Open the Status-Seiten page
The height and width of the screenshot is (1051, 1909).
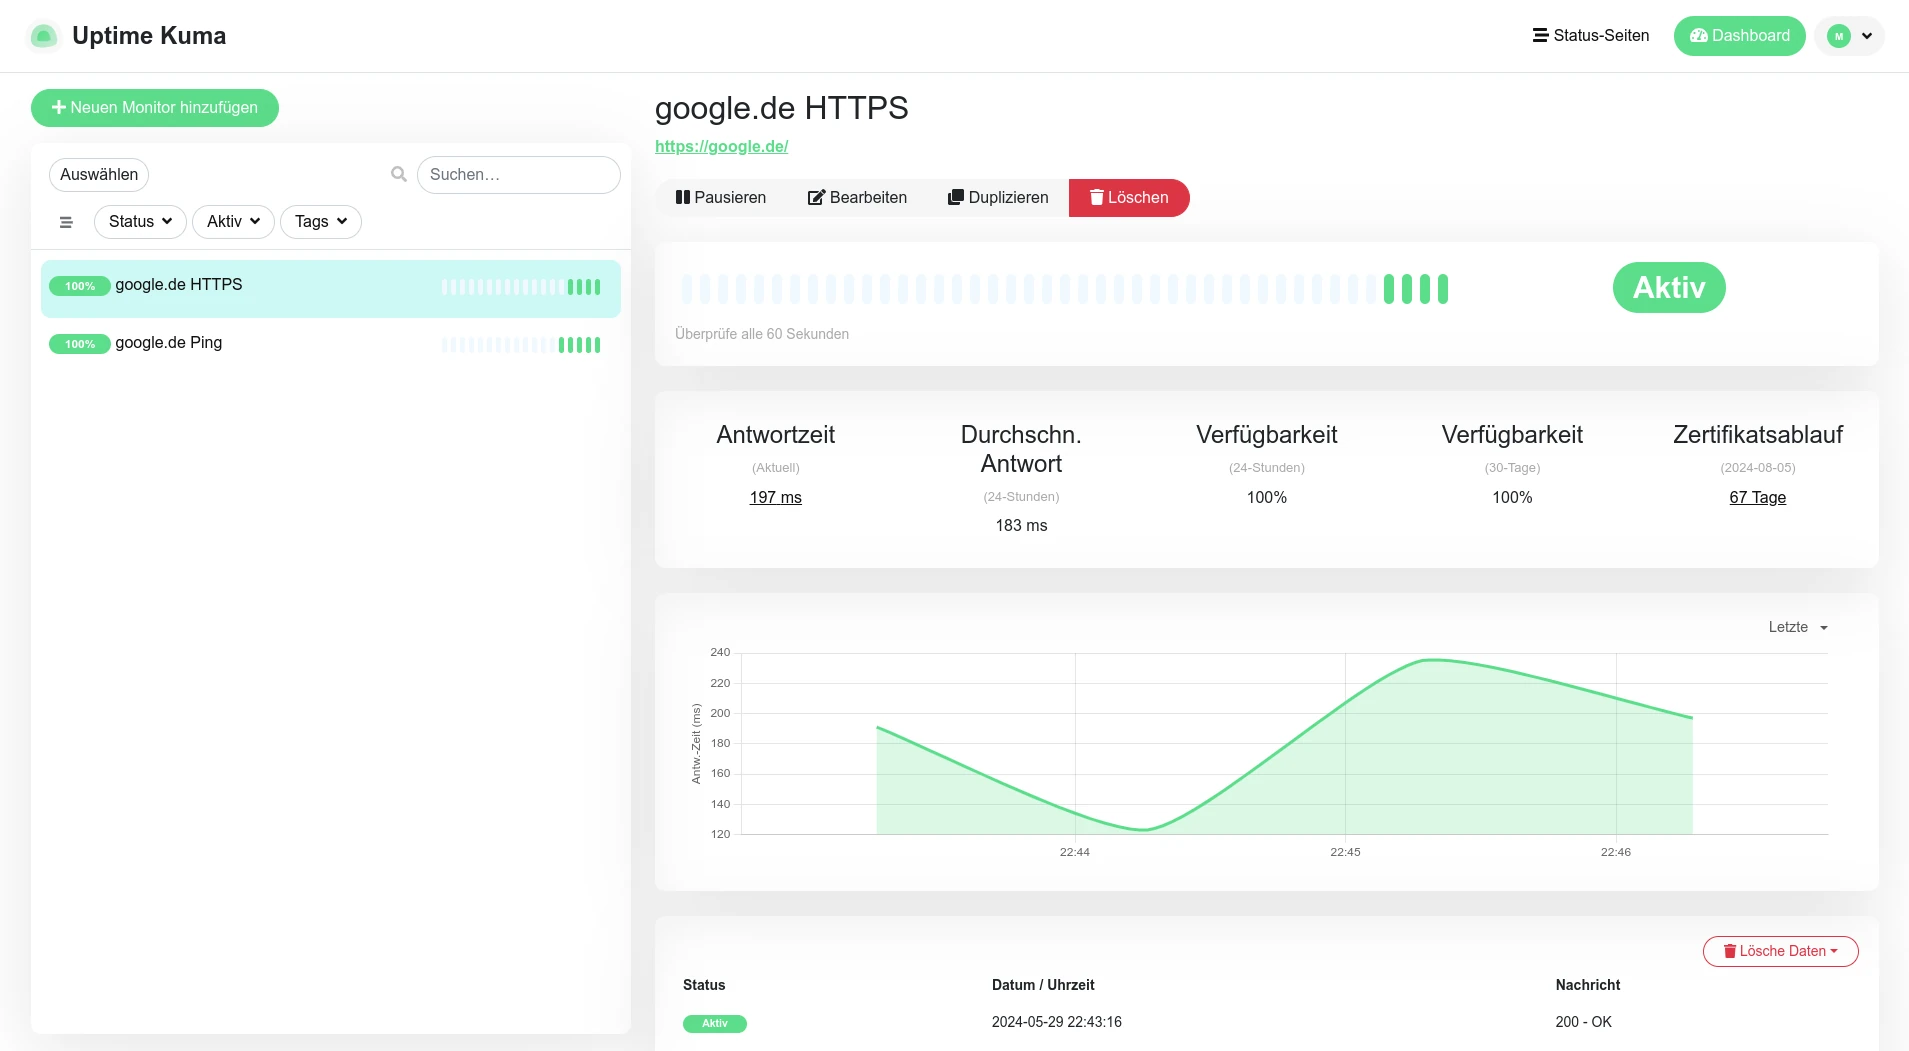tap(1591, 36)
